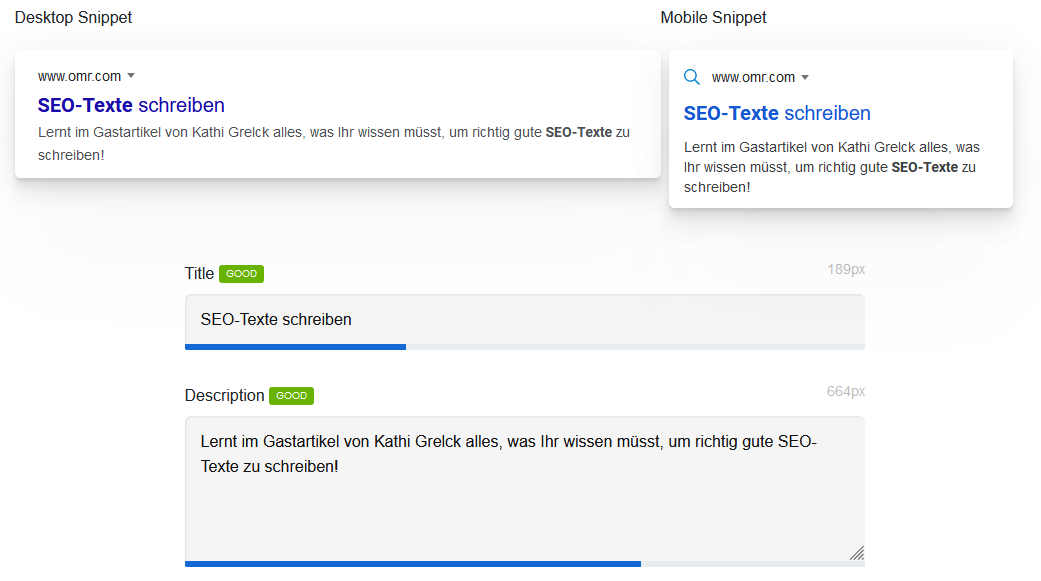This screenshot has height=581, width=1041.
Task: Click the Title section label
Action: 197,273
